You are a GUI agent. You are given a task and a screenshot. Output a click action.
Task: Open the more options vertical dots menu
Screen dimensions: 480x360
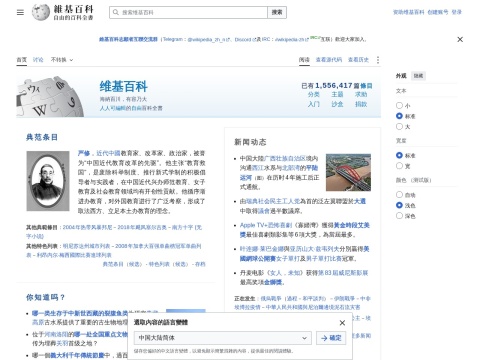point(378,60)
